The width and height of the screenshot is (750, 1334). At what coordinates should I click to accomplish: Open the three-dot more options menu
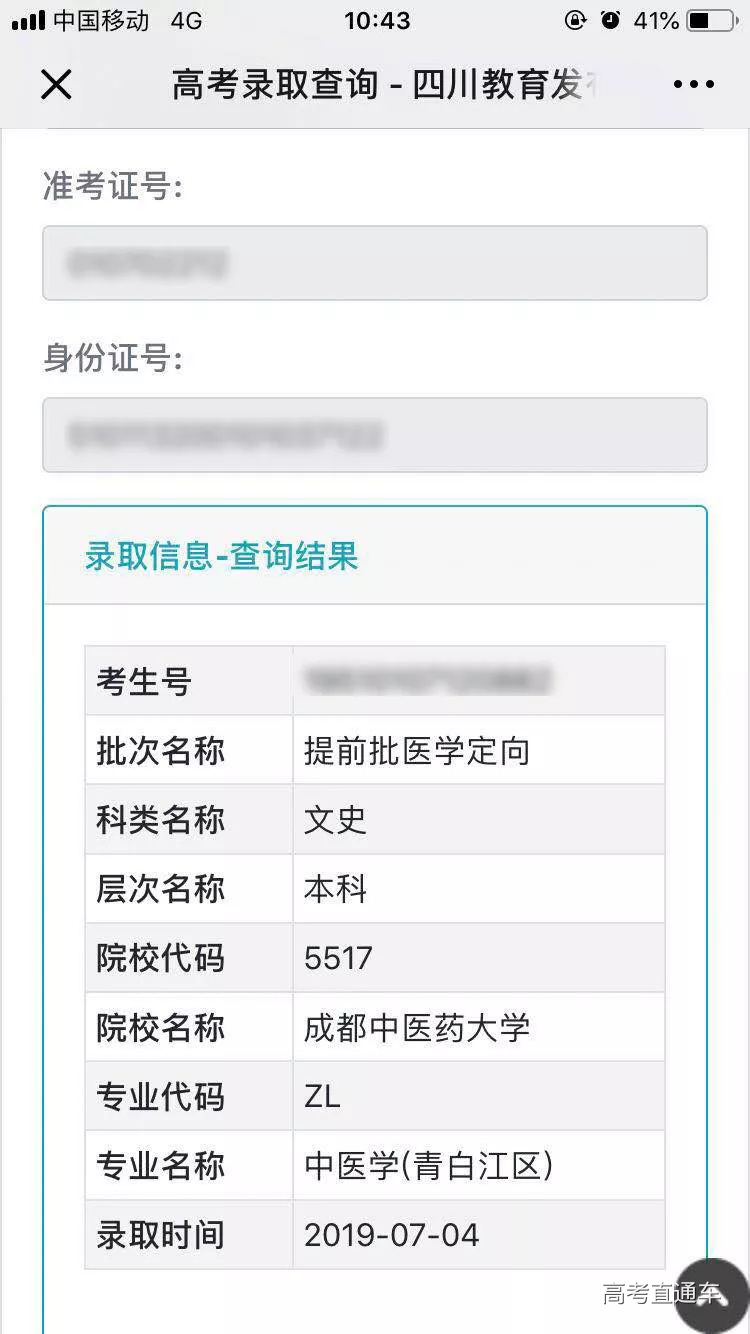[693, 85]
